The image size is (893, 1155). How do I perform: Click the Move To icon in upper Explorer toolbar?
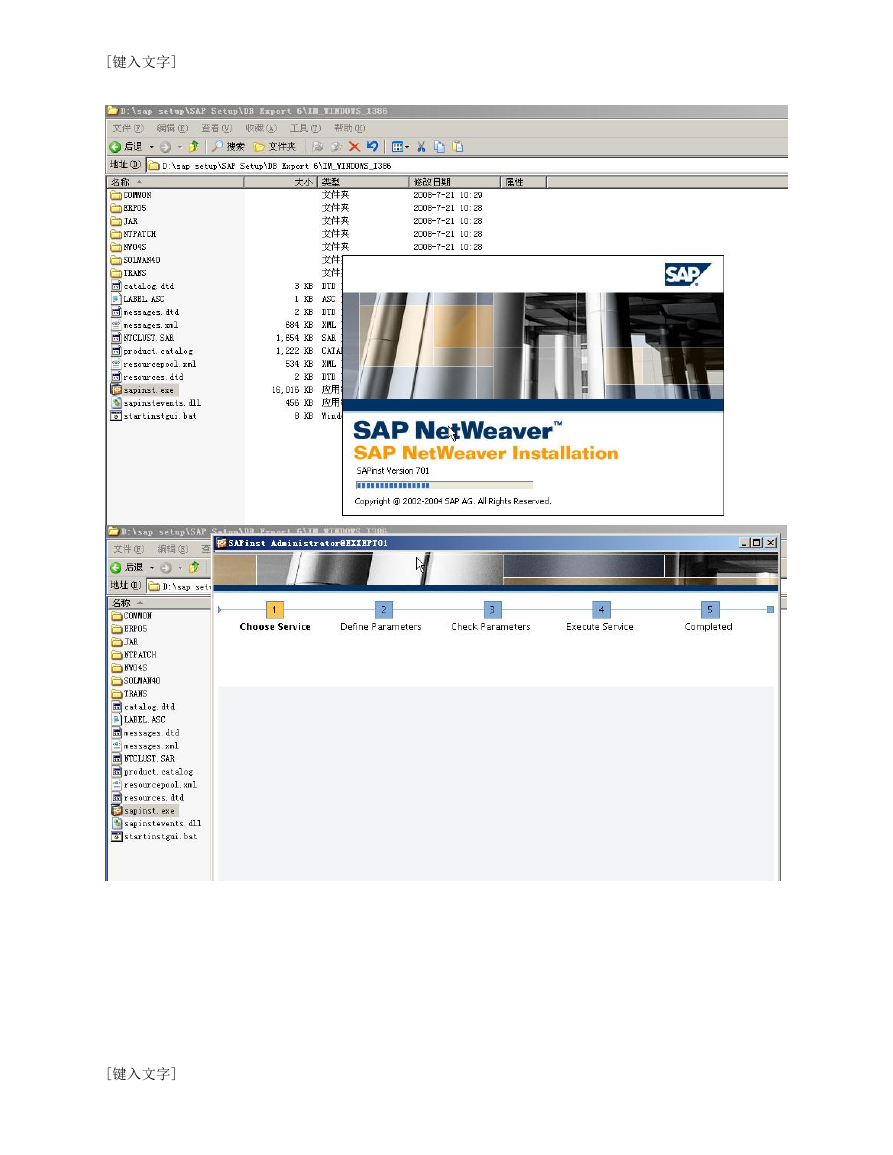click(x=318, y=147)
